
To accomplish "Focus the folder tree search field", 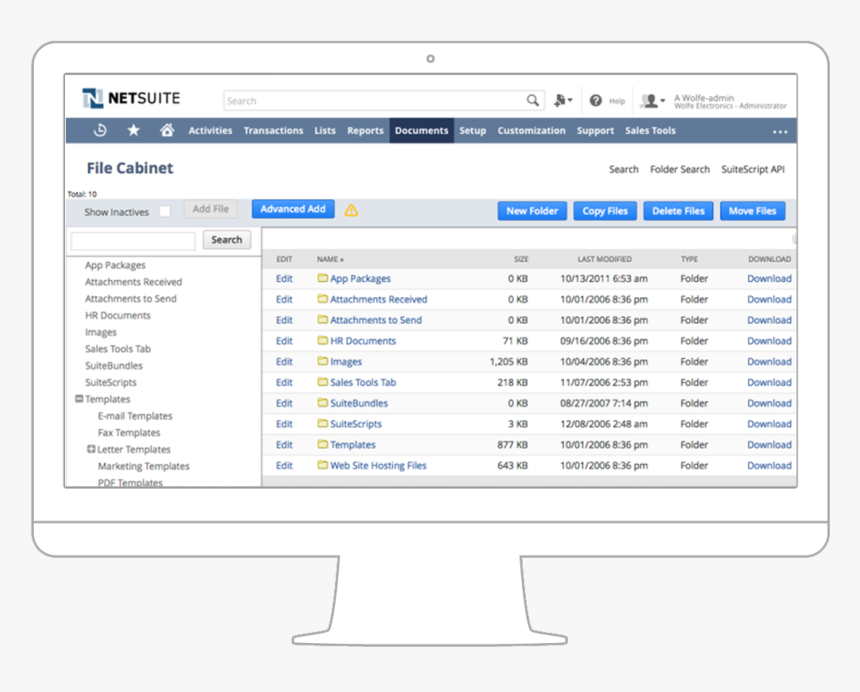I will coord(133,241).
